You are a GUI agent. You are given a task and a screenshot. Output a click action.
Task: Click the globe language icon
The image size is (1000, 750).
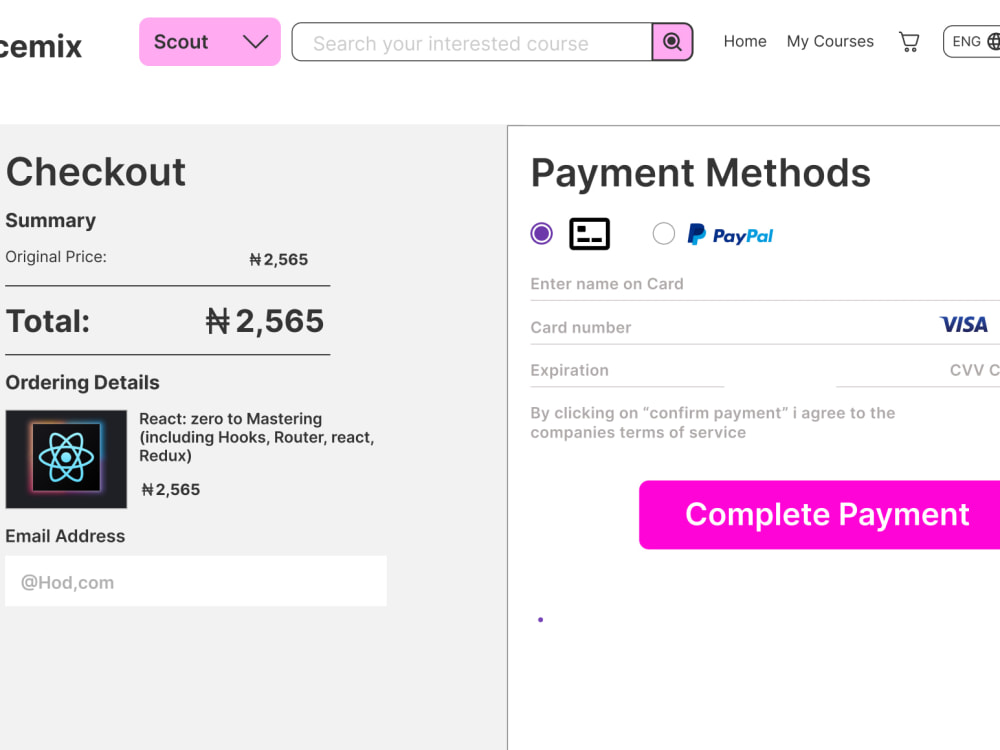[x=993, y=41]
